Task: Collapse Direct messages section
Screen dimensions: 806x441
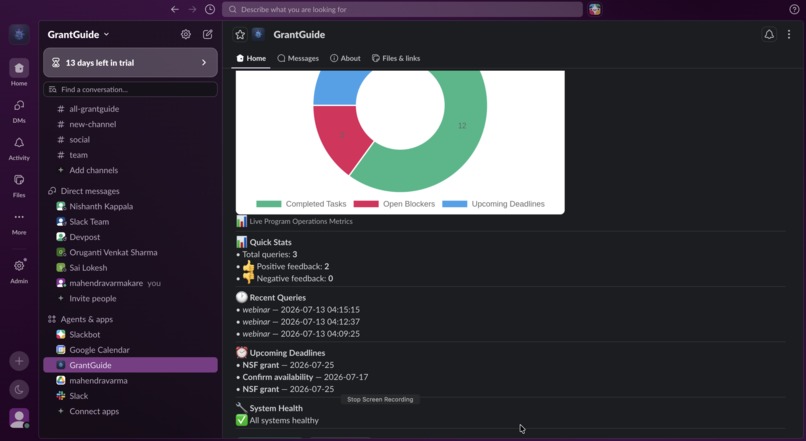Action: (89, 191)
